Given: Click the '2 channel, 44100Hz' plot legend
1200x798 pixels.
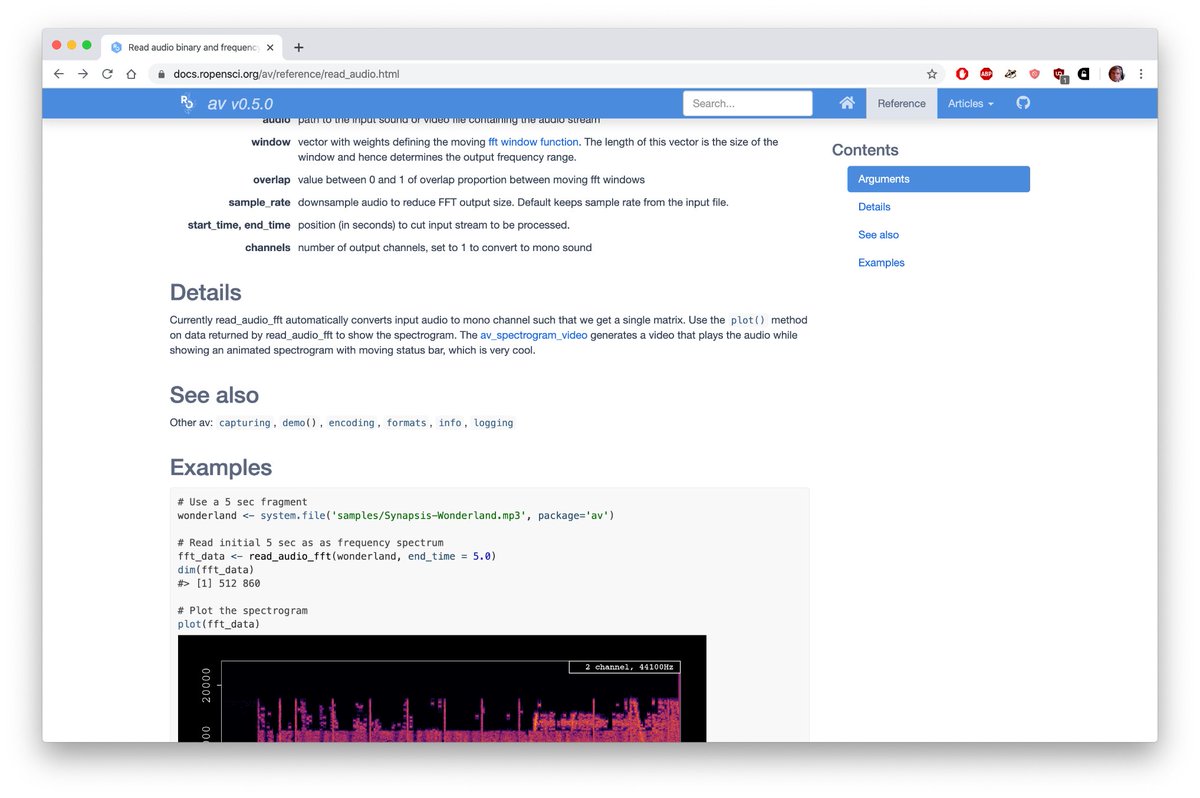Looking at the screenshot, I should (624, 667).
